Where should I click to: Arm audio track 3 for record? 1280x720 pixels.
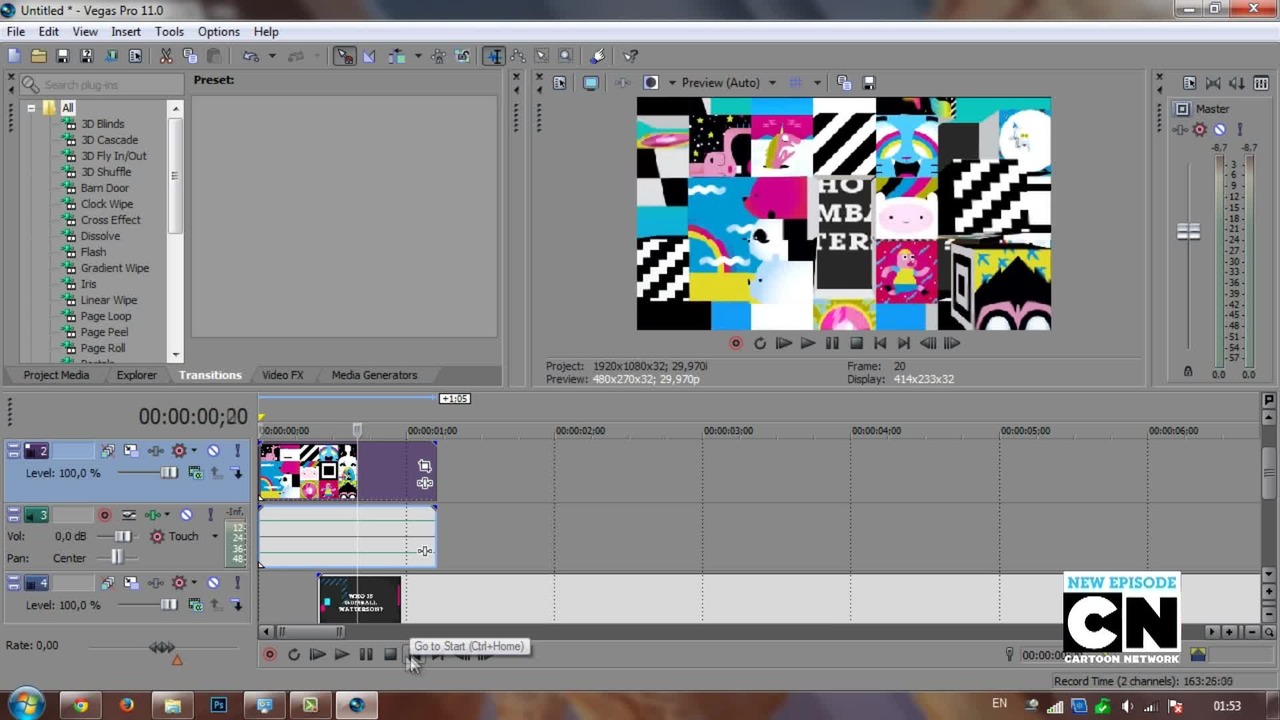(104, 514)
